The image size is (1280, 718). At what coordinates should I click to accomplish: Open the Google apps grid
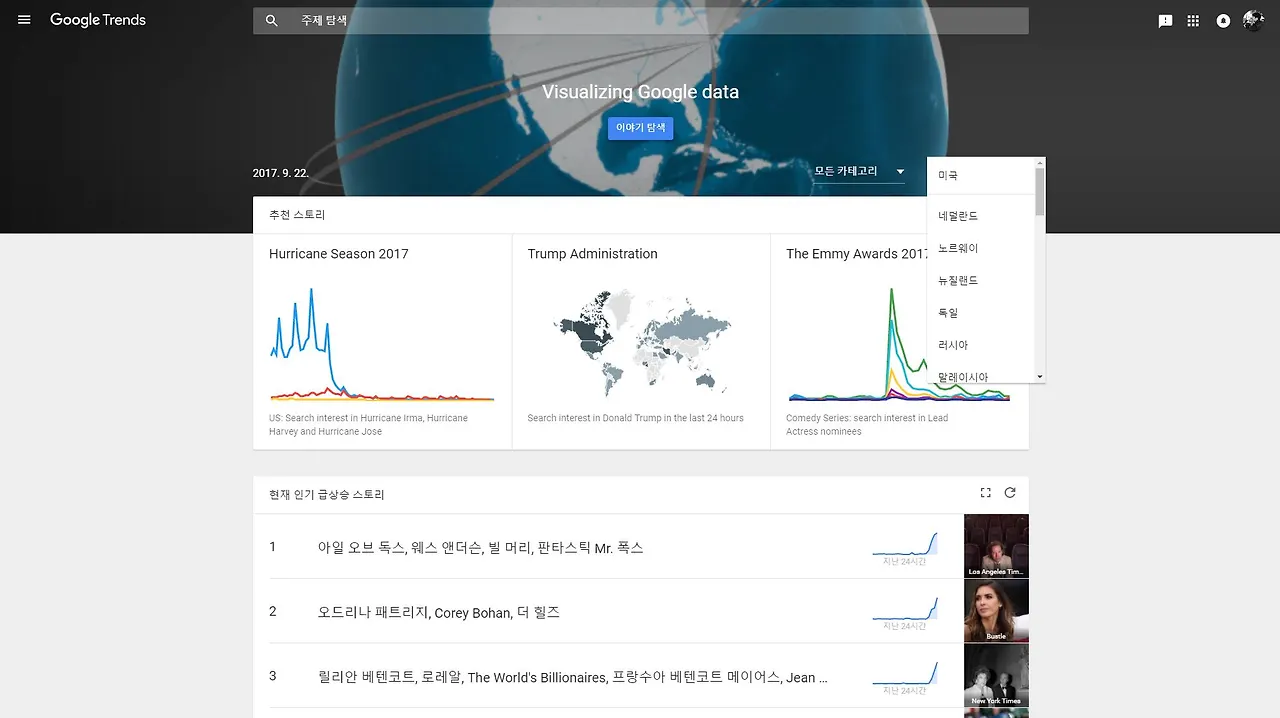[1193, 21]
